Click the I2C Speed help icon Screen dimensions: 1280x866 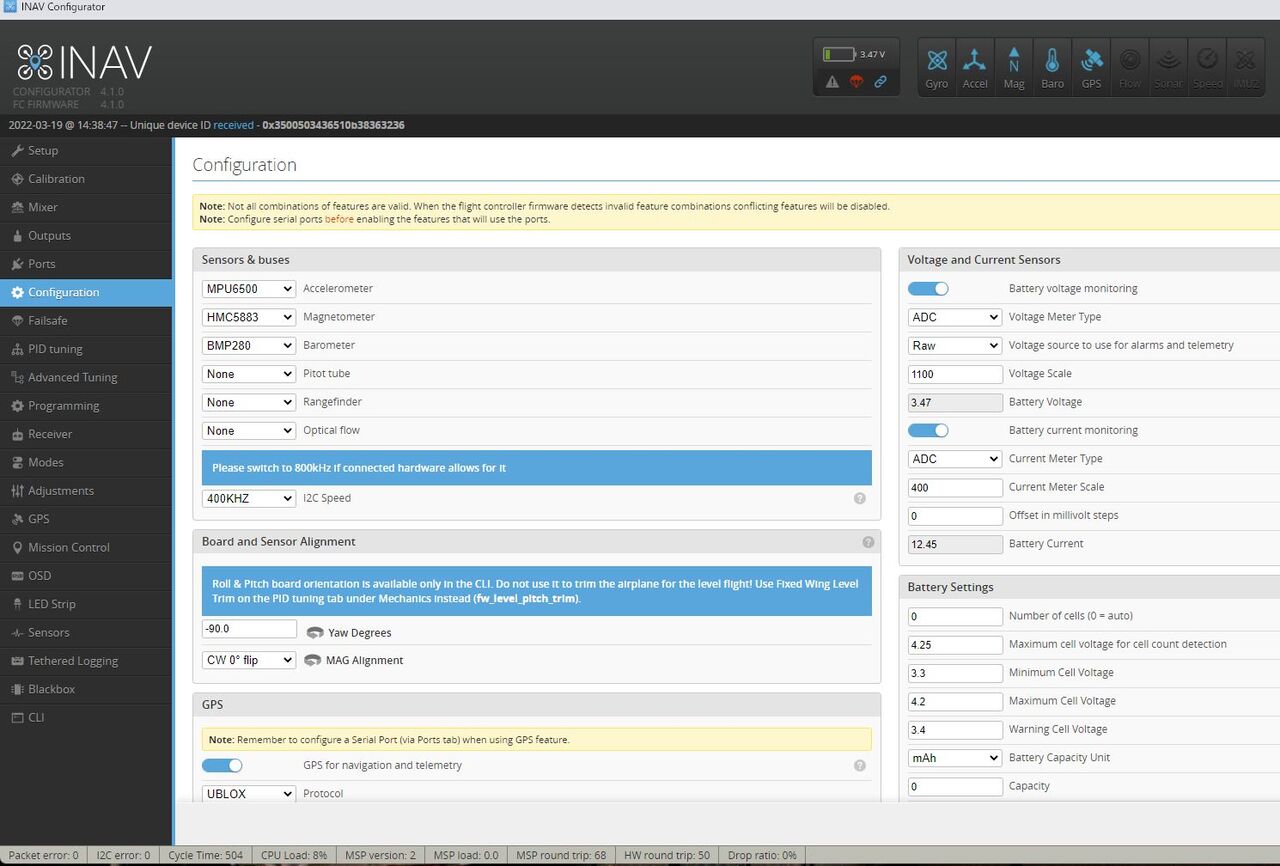(860, 498)
